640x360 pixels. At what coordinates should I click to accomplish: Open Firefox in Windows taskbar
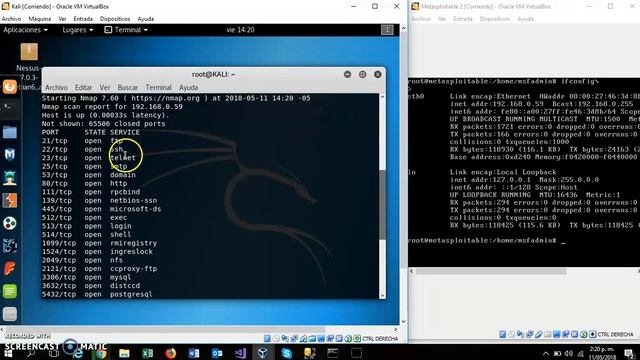click(x=171, y=353)
